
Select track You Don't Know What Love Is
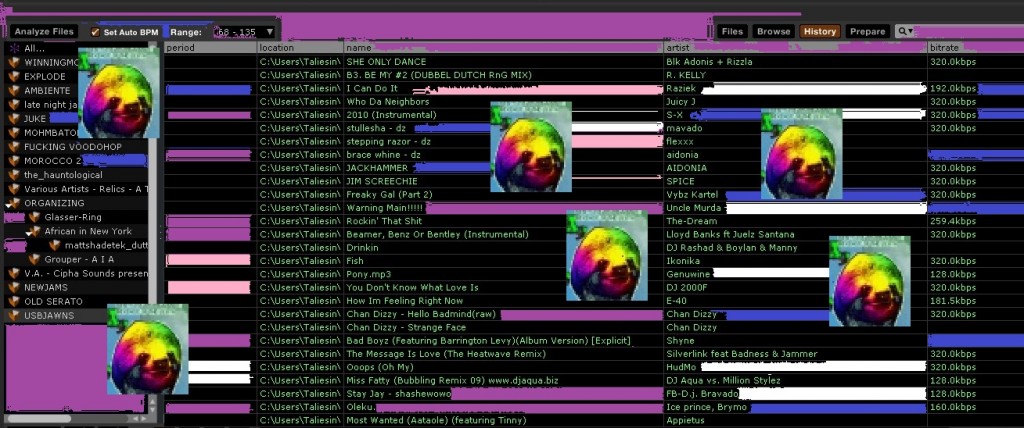[412, 288]
